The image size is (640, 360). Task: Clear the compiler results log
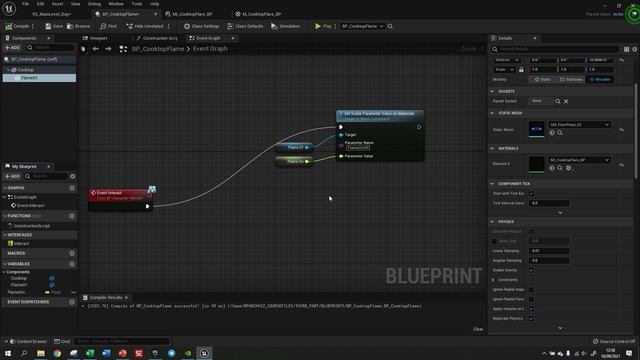[478, 329]
